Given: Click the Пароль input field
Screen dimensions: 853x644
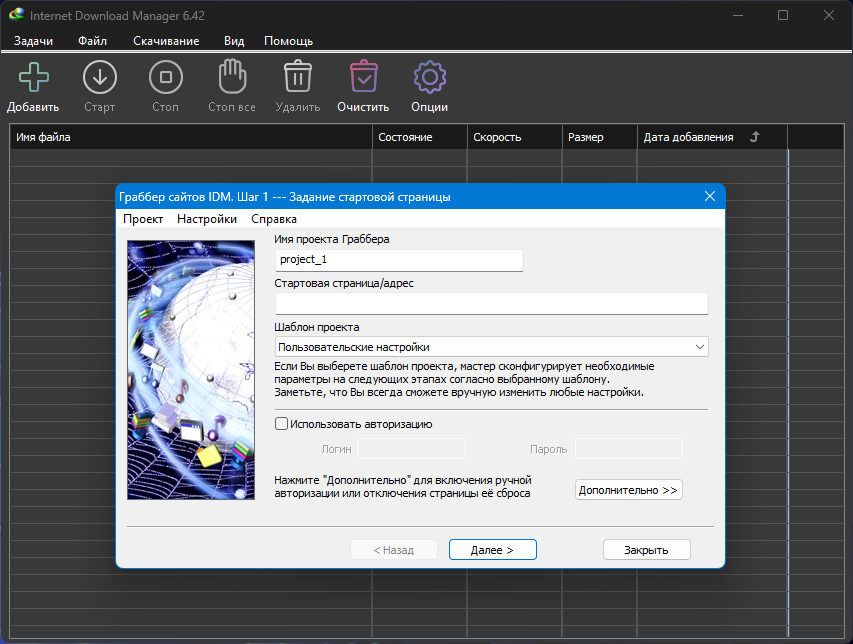Looking at the screenshot, I should (629, 449).
